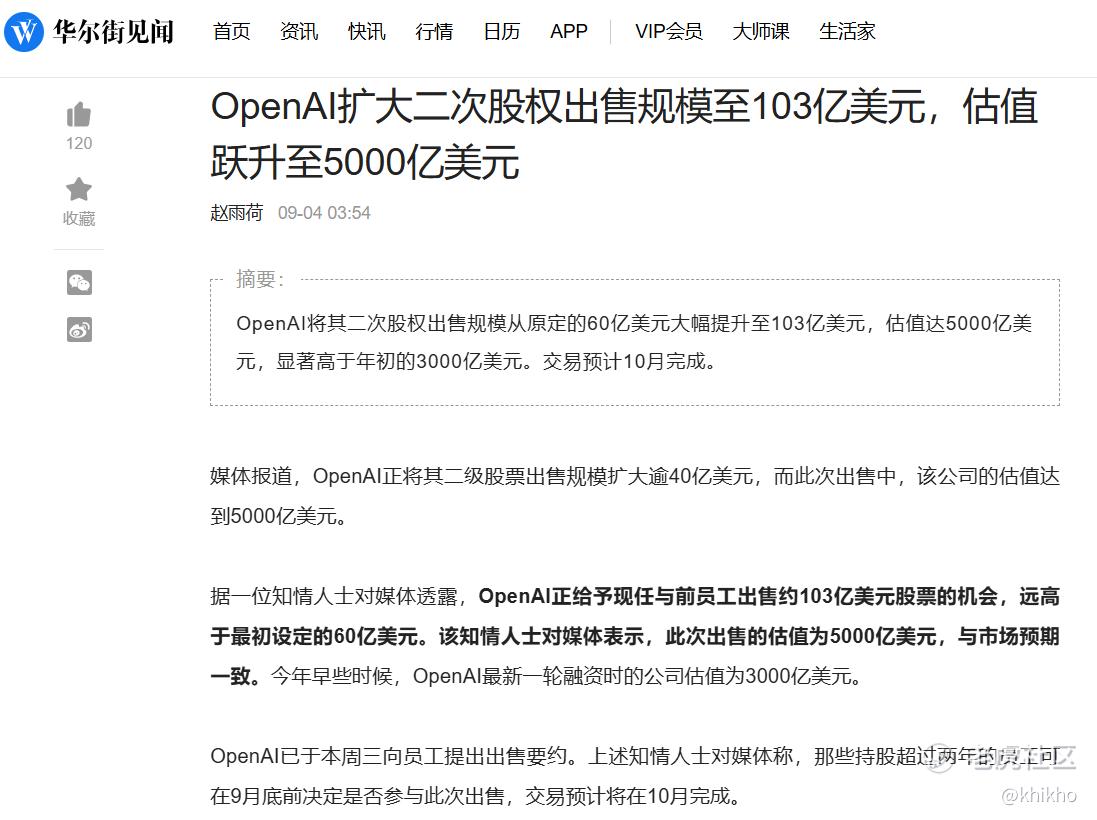Go to 生活家 section
This screenshot has width=1097, height=820.
tap(847, 31)
